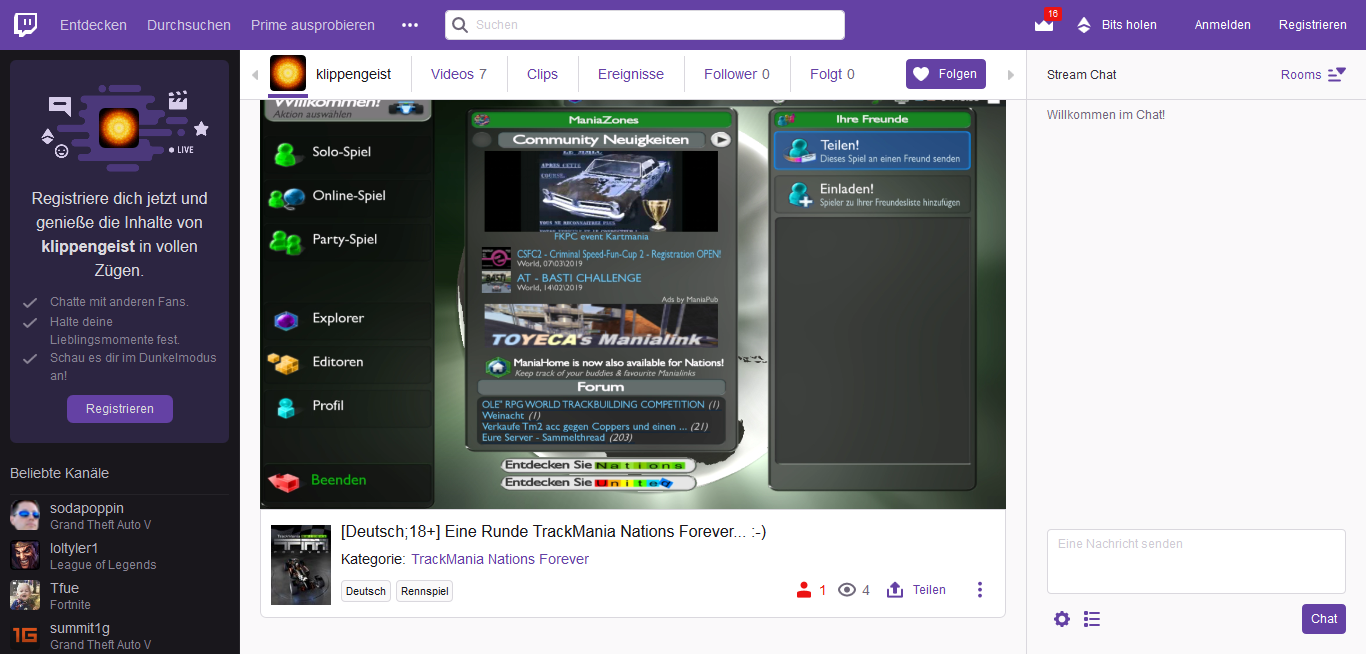Open the three-dot stream options menu

pos(980,590)
